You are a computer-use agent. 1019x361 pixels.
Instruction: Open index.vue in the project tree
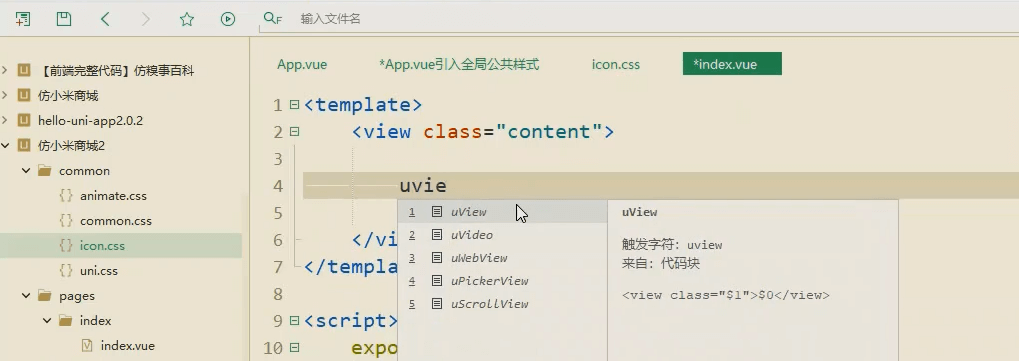pos(127,346)
